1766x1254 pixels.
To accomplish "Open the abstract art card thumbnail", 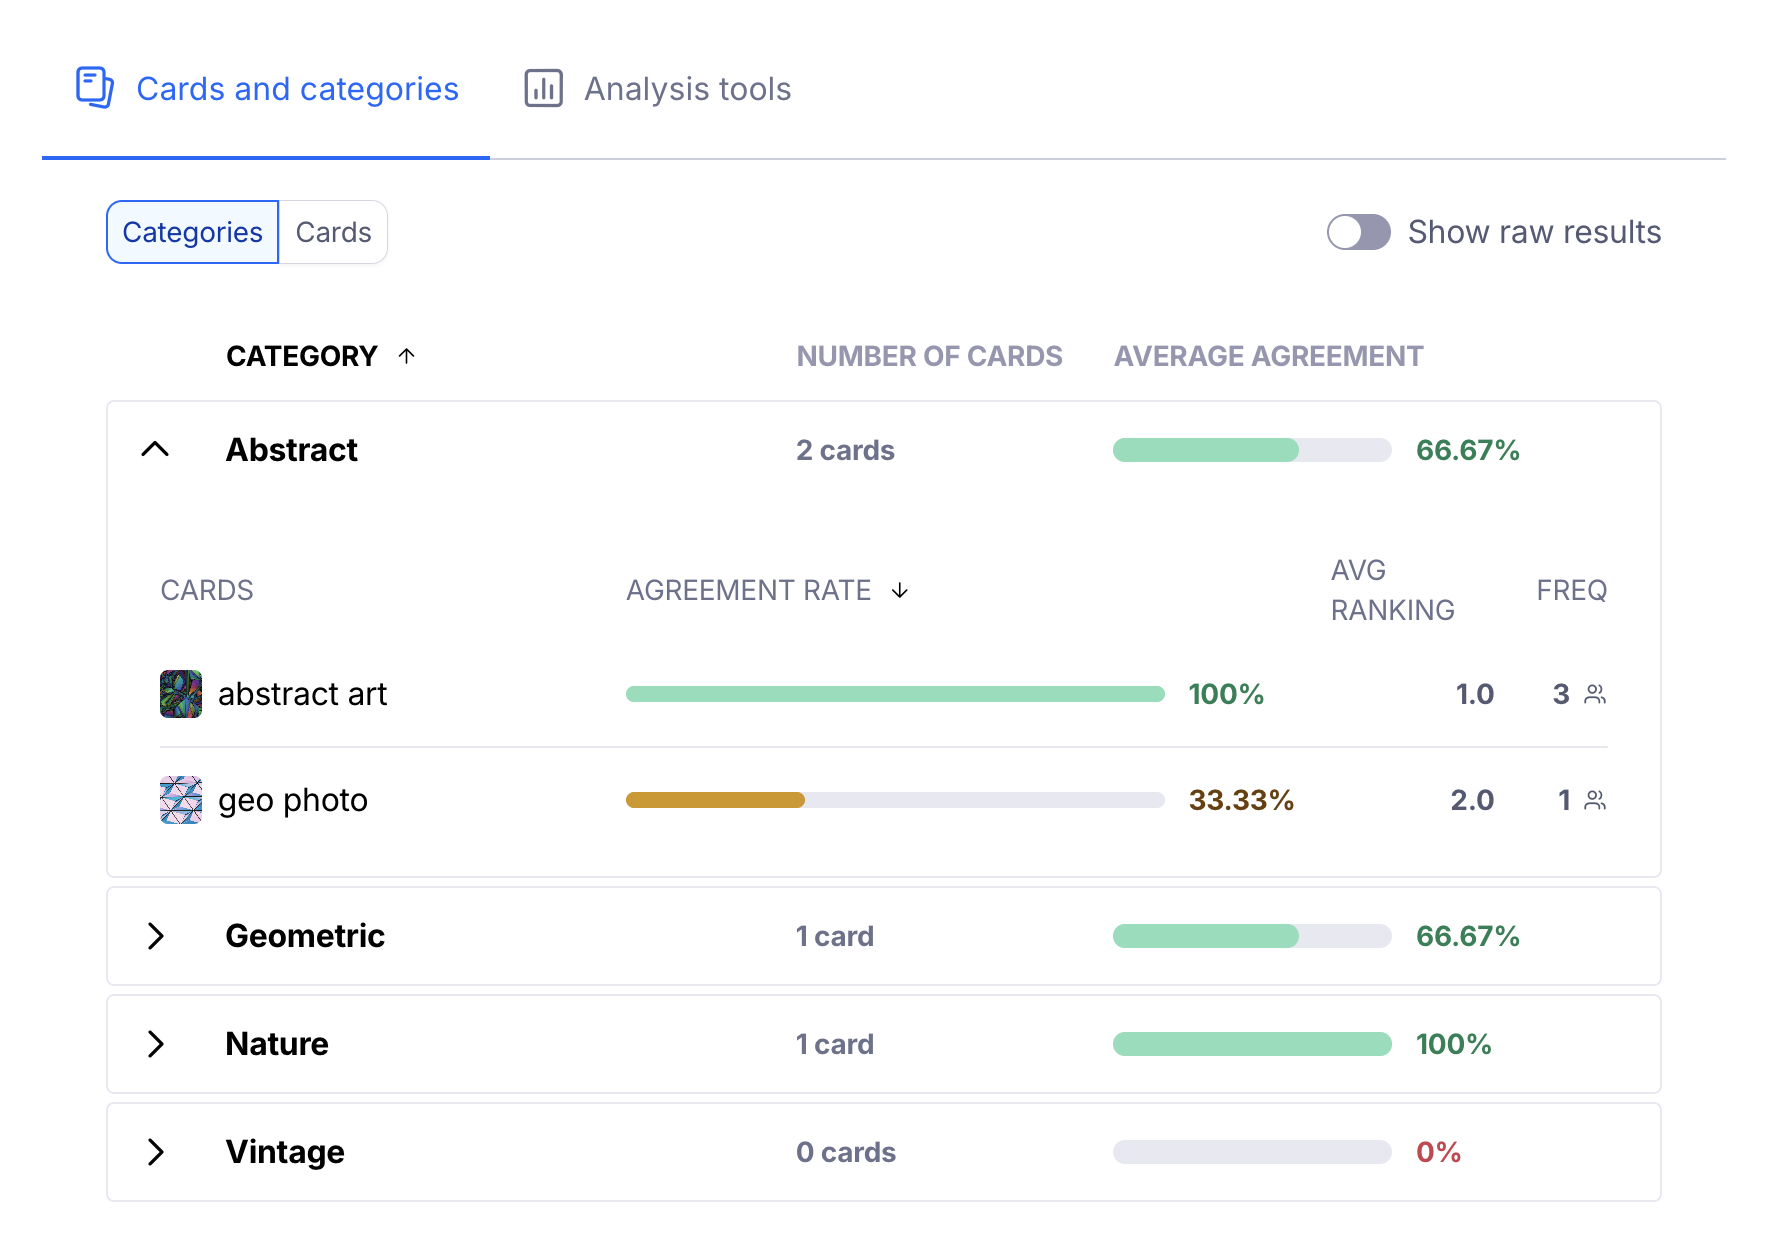I will [181, 694].
